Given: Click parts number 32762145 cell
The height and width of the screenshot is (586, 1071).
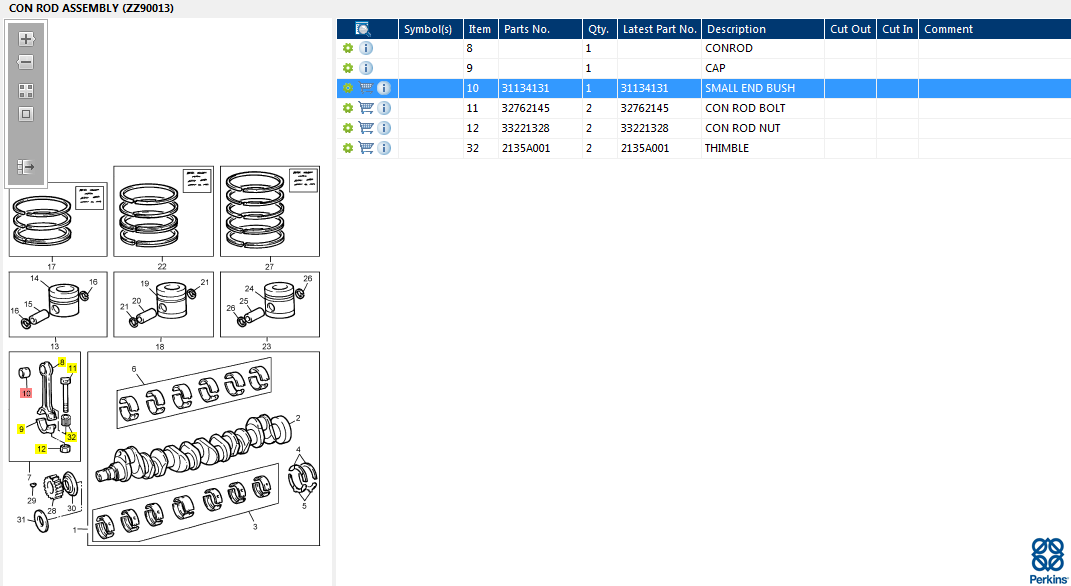Looking at the screenshot, I should (540, 108).
